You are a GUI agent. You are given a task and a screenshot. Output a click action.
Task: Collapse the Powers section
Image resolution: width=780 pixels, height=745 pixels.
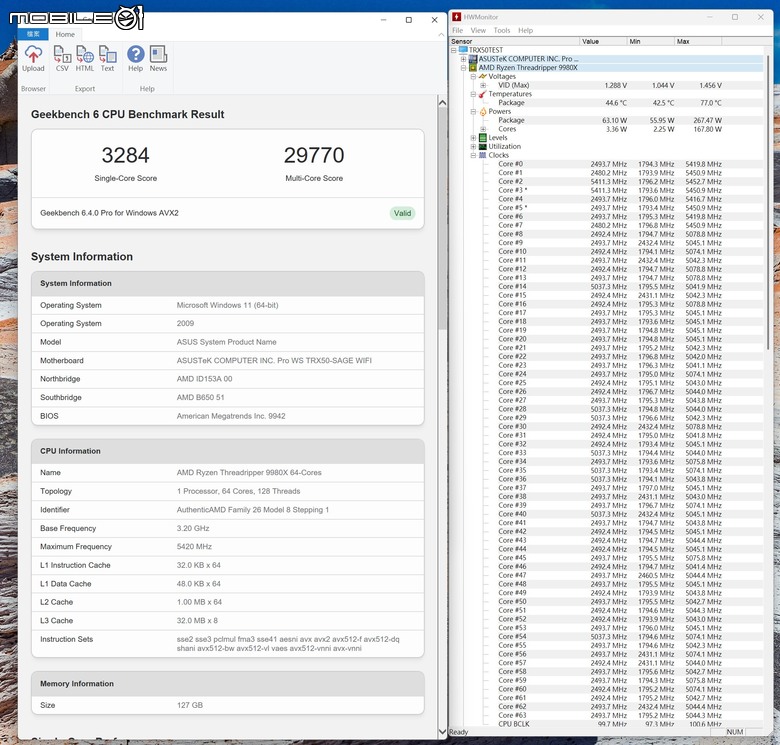473,111
